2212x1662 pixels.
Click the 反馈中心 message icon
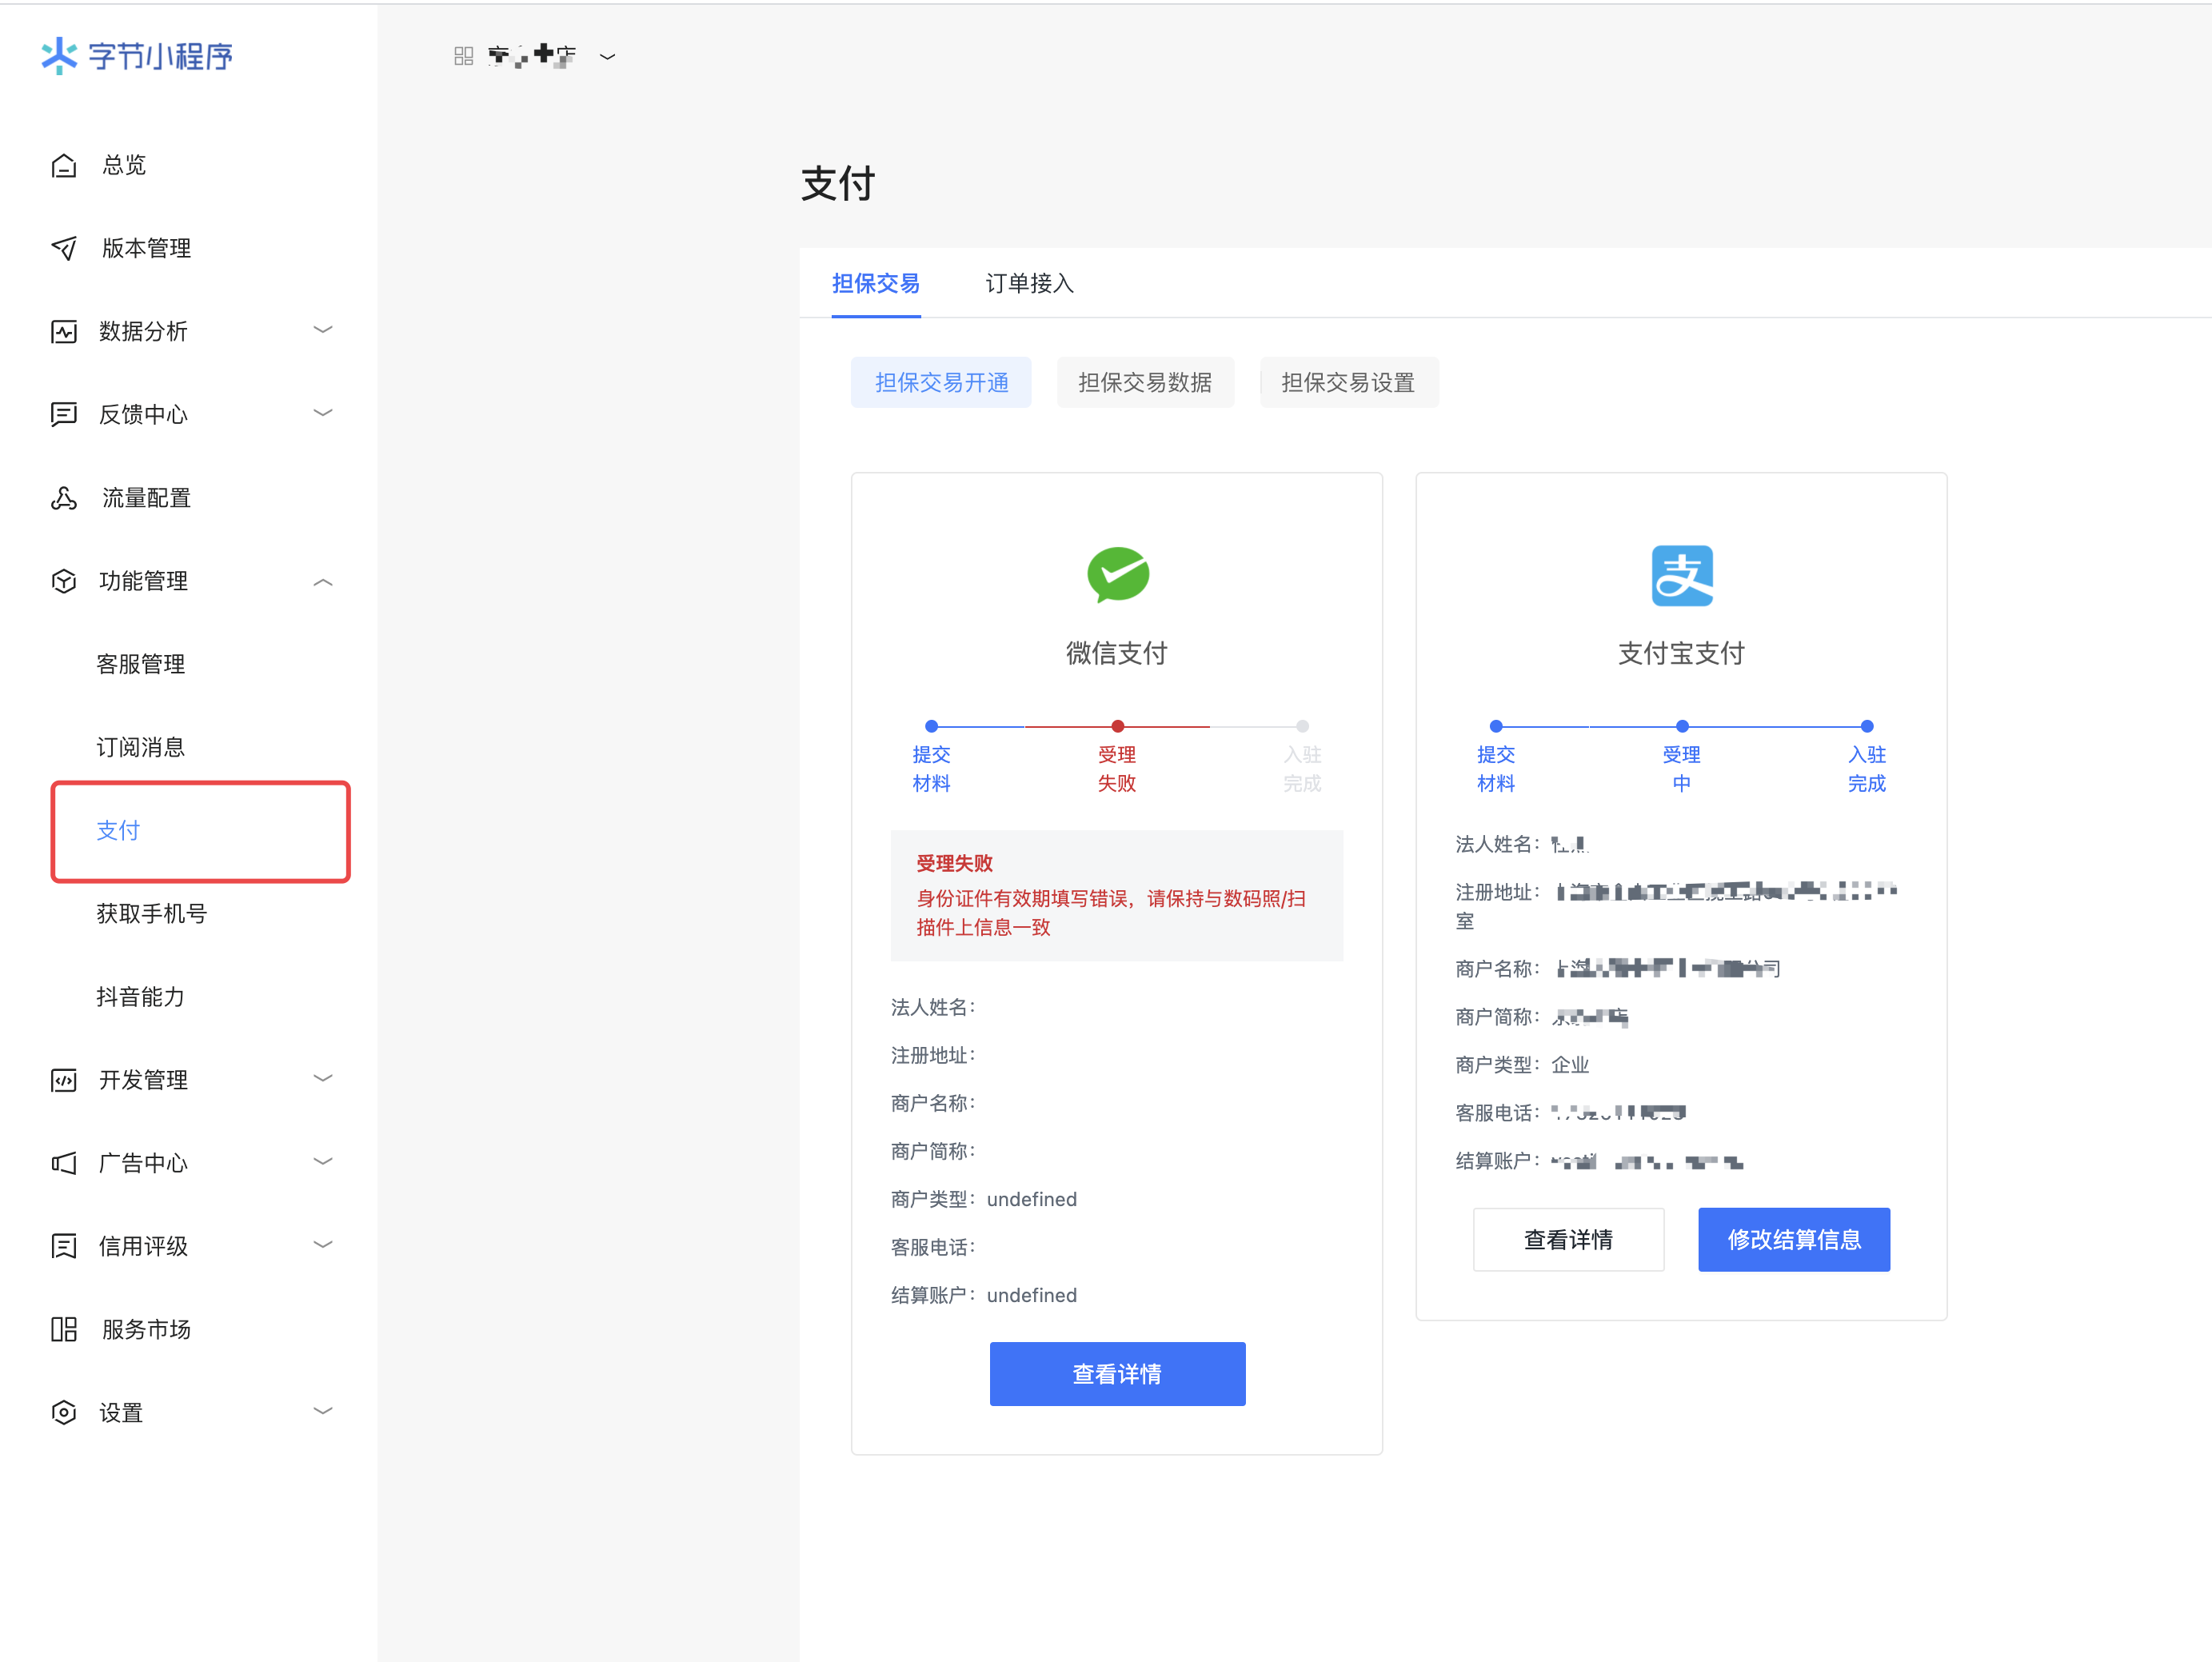(x=64, y=414)
